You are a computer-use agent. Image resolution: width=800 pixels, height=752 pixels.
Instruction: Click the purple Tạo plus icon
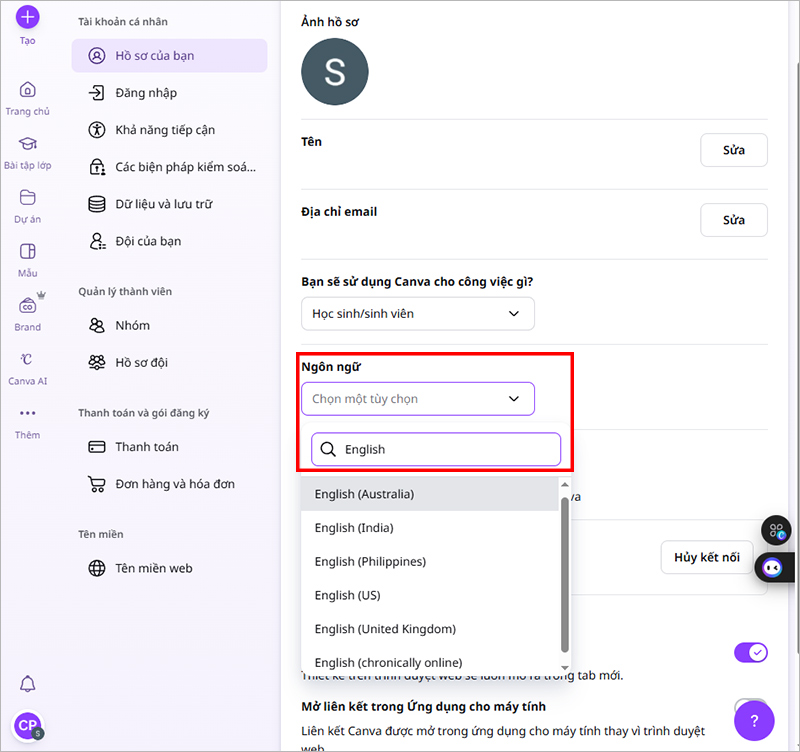(x=27, y=17)
